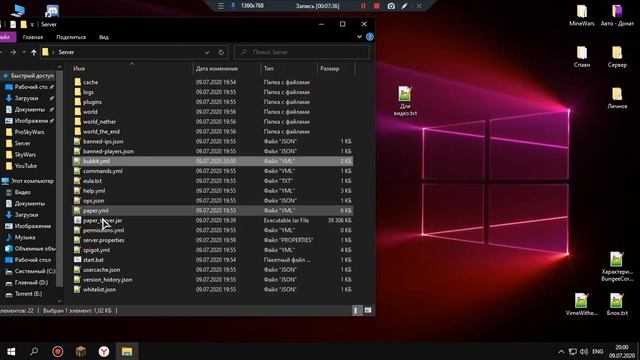
Task: Select the cache folder
Action: [213, 82]
